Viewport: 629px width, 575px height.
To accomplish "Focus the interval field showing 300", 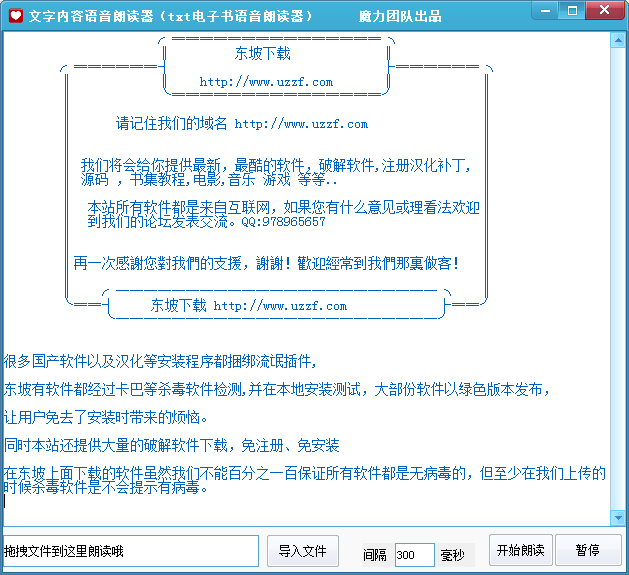I will 414,555.
